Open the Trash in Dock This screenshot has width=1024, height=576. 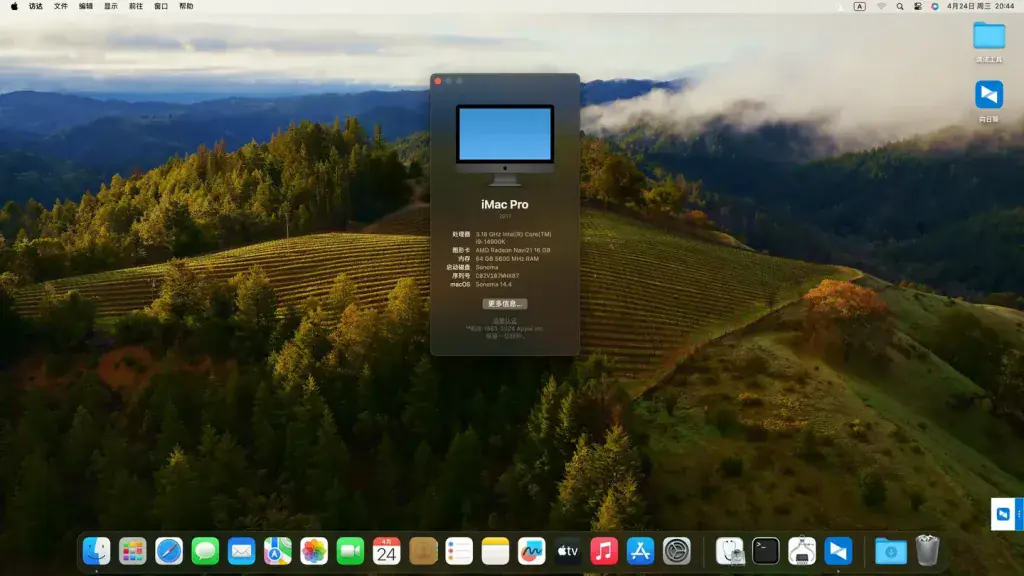tap(927, 551)
